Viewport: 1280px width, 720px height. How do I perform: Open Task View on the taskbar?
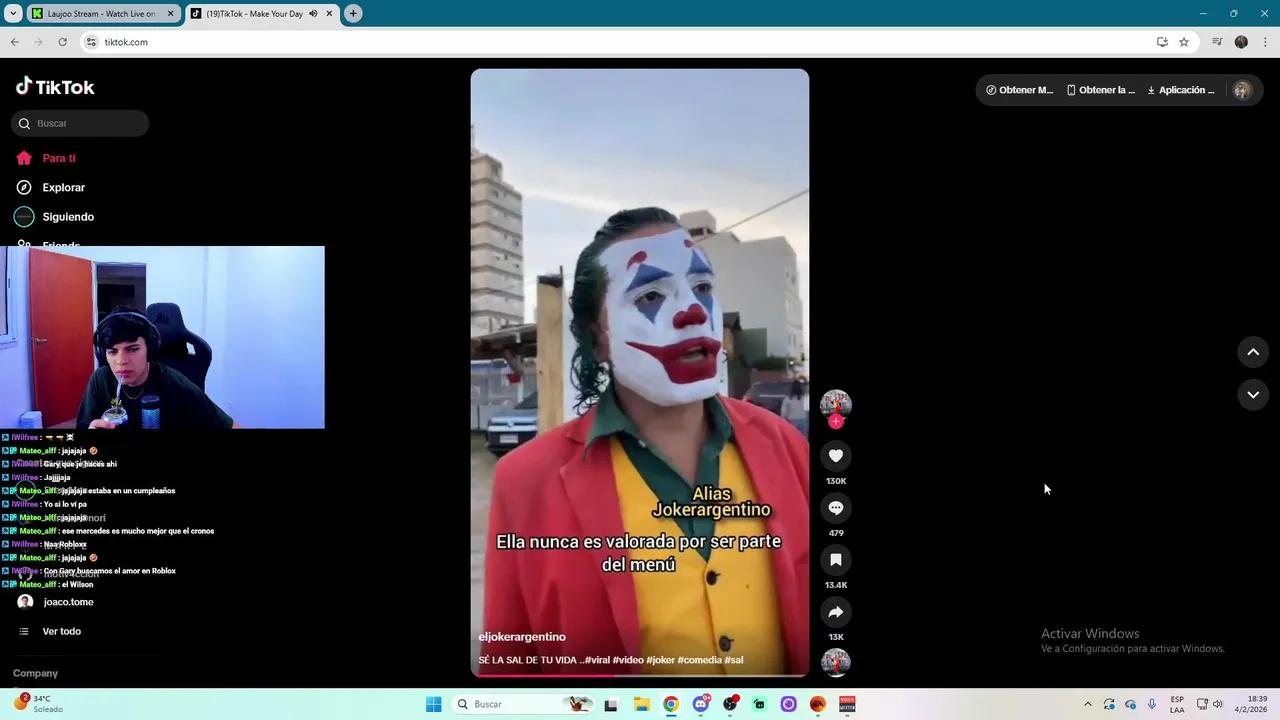coord(611,704)
